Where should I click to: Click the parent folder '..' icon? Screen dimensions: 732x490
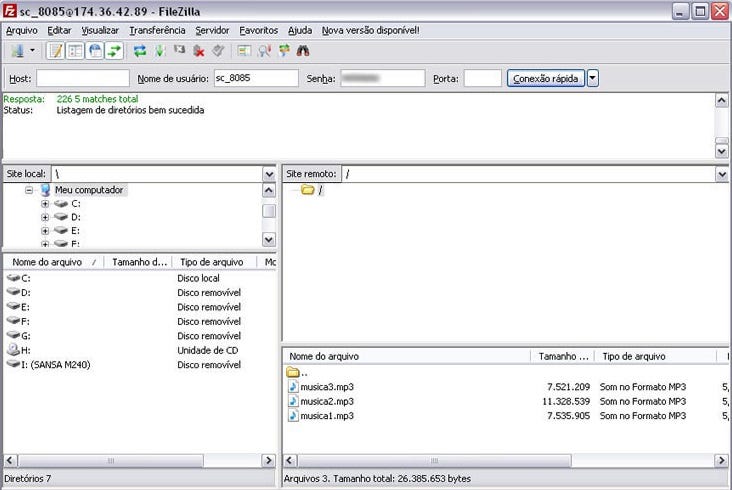[293, 372]
